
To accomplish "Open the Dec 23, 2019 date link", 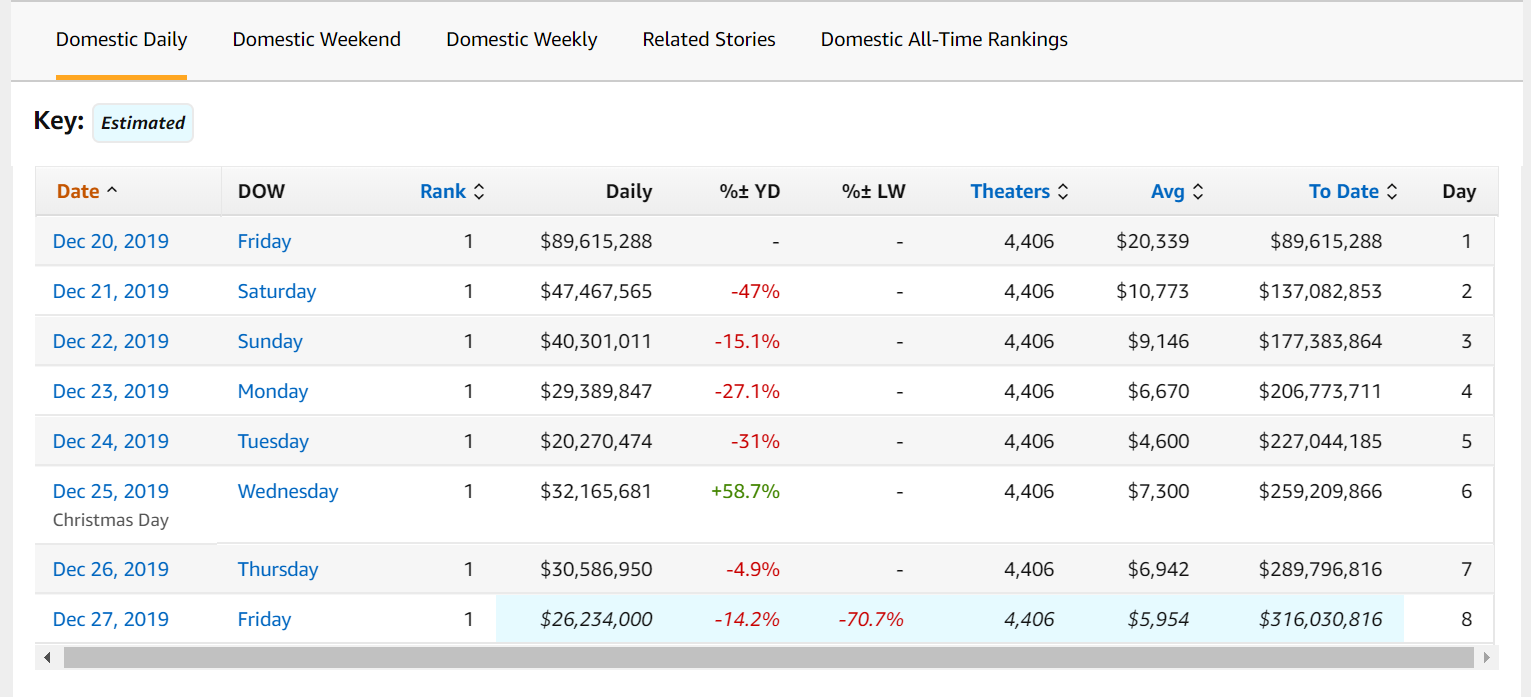I will click(111, 391).
